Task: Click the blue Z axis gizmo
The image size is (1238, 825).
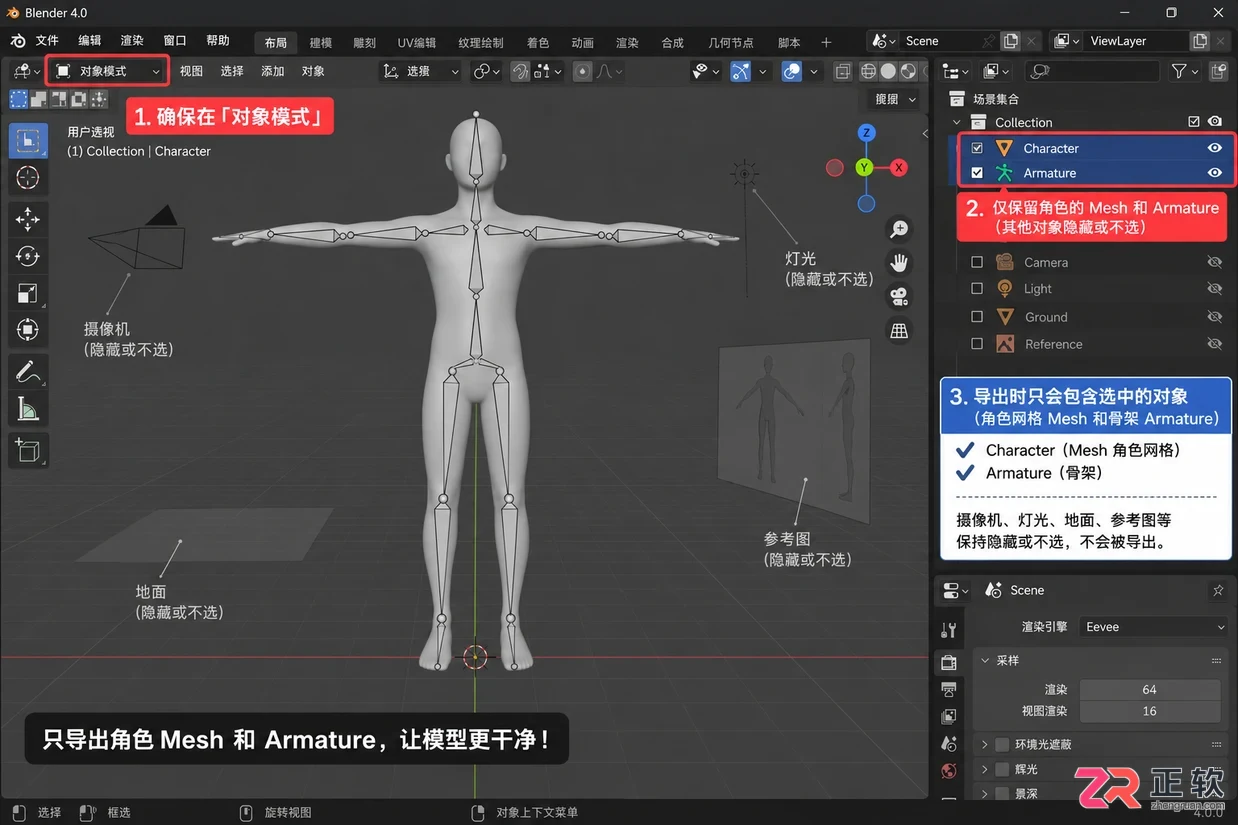Action: click(x=867, y=133)
